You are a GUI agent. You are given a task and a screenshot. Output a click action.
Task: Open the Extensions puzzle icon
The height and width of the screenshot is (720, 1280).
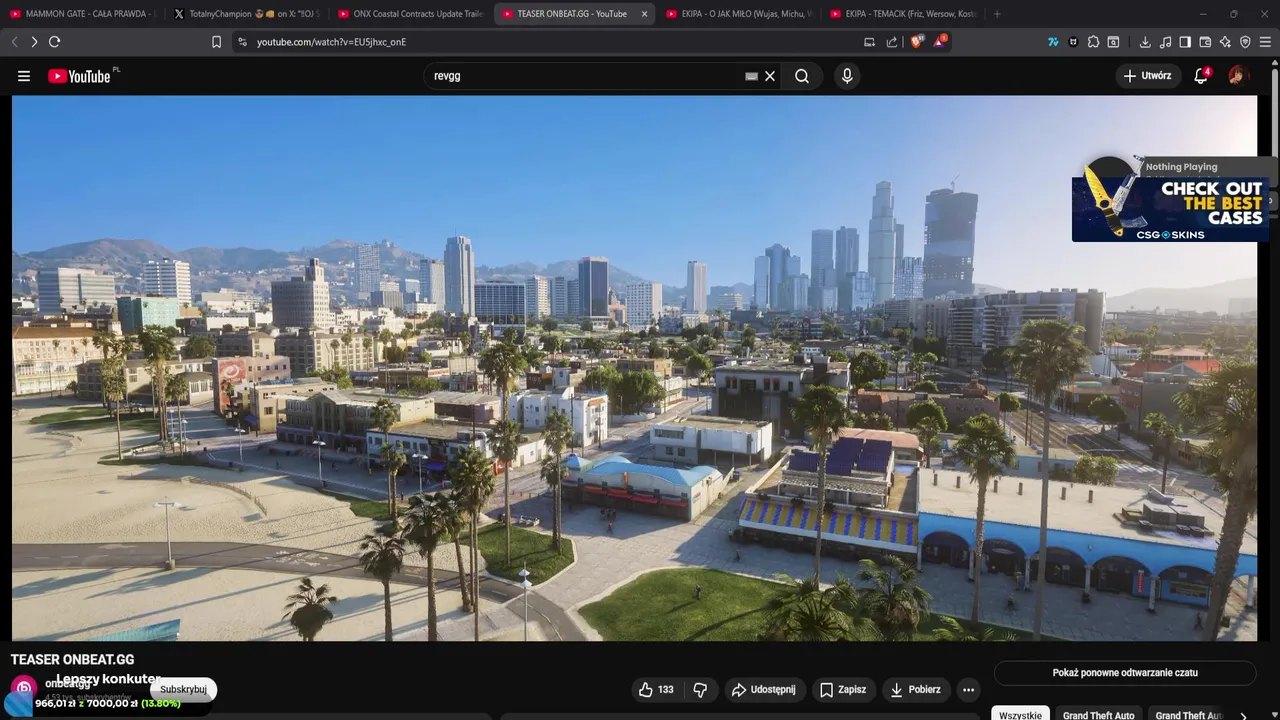(1093, 42)
